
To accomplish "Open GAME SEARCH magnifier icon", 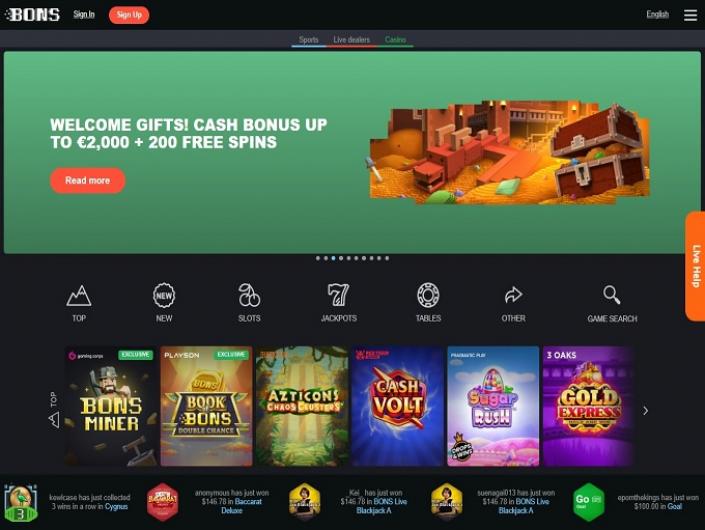I will tap(612, 295).
